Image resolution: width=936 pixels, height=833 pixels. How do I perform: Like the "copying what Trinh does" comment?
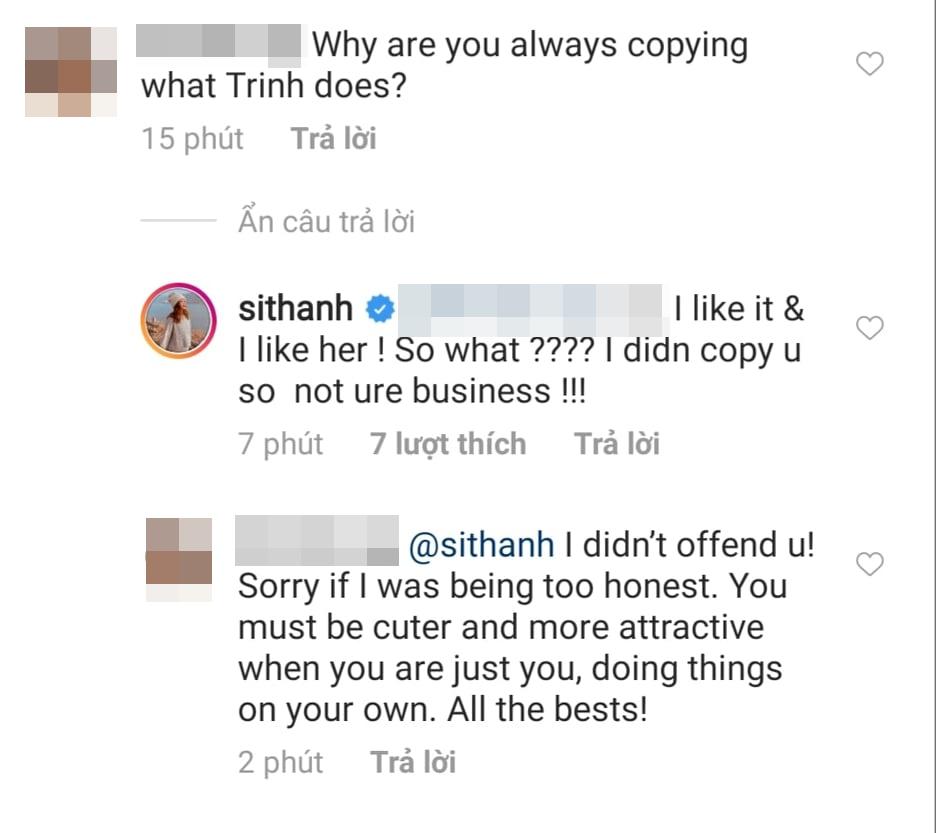[871, 65]
